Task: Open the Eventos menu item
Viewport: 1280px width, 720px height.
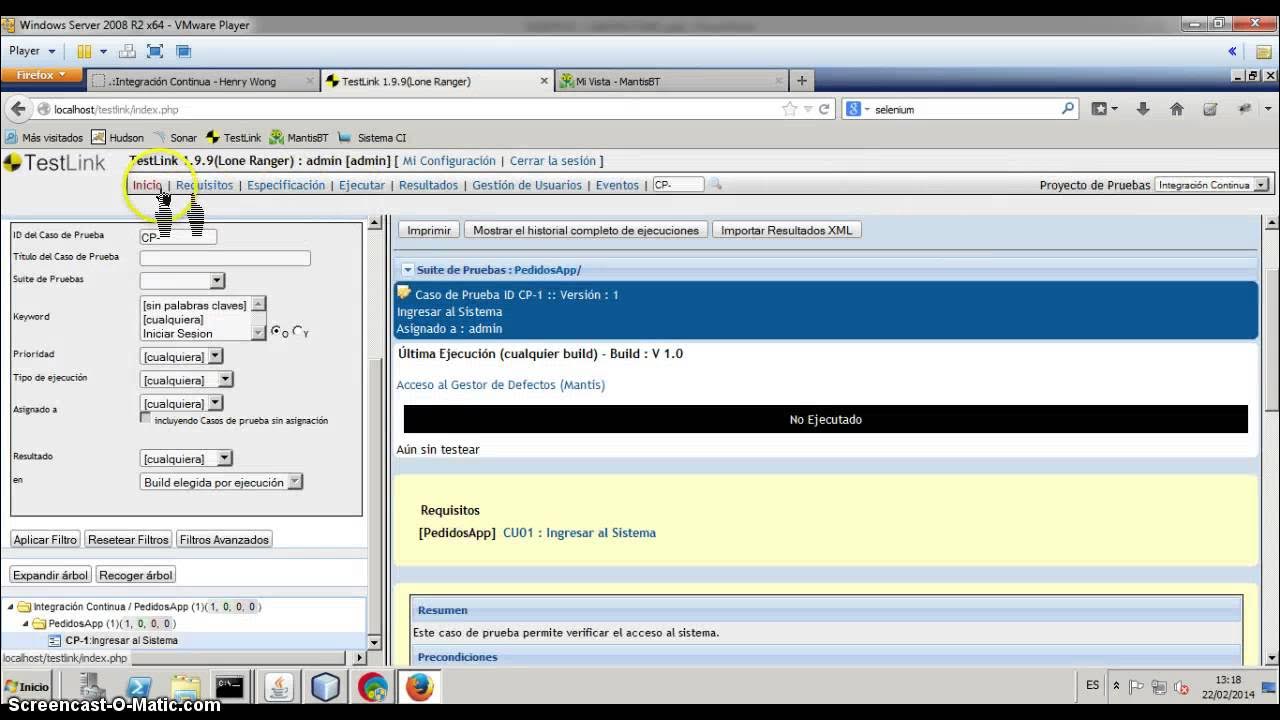Action: 617,185
